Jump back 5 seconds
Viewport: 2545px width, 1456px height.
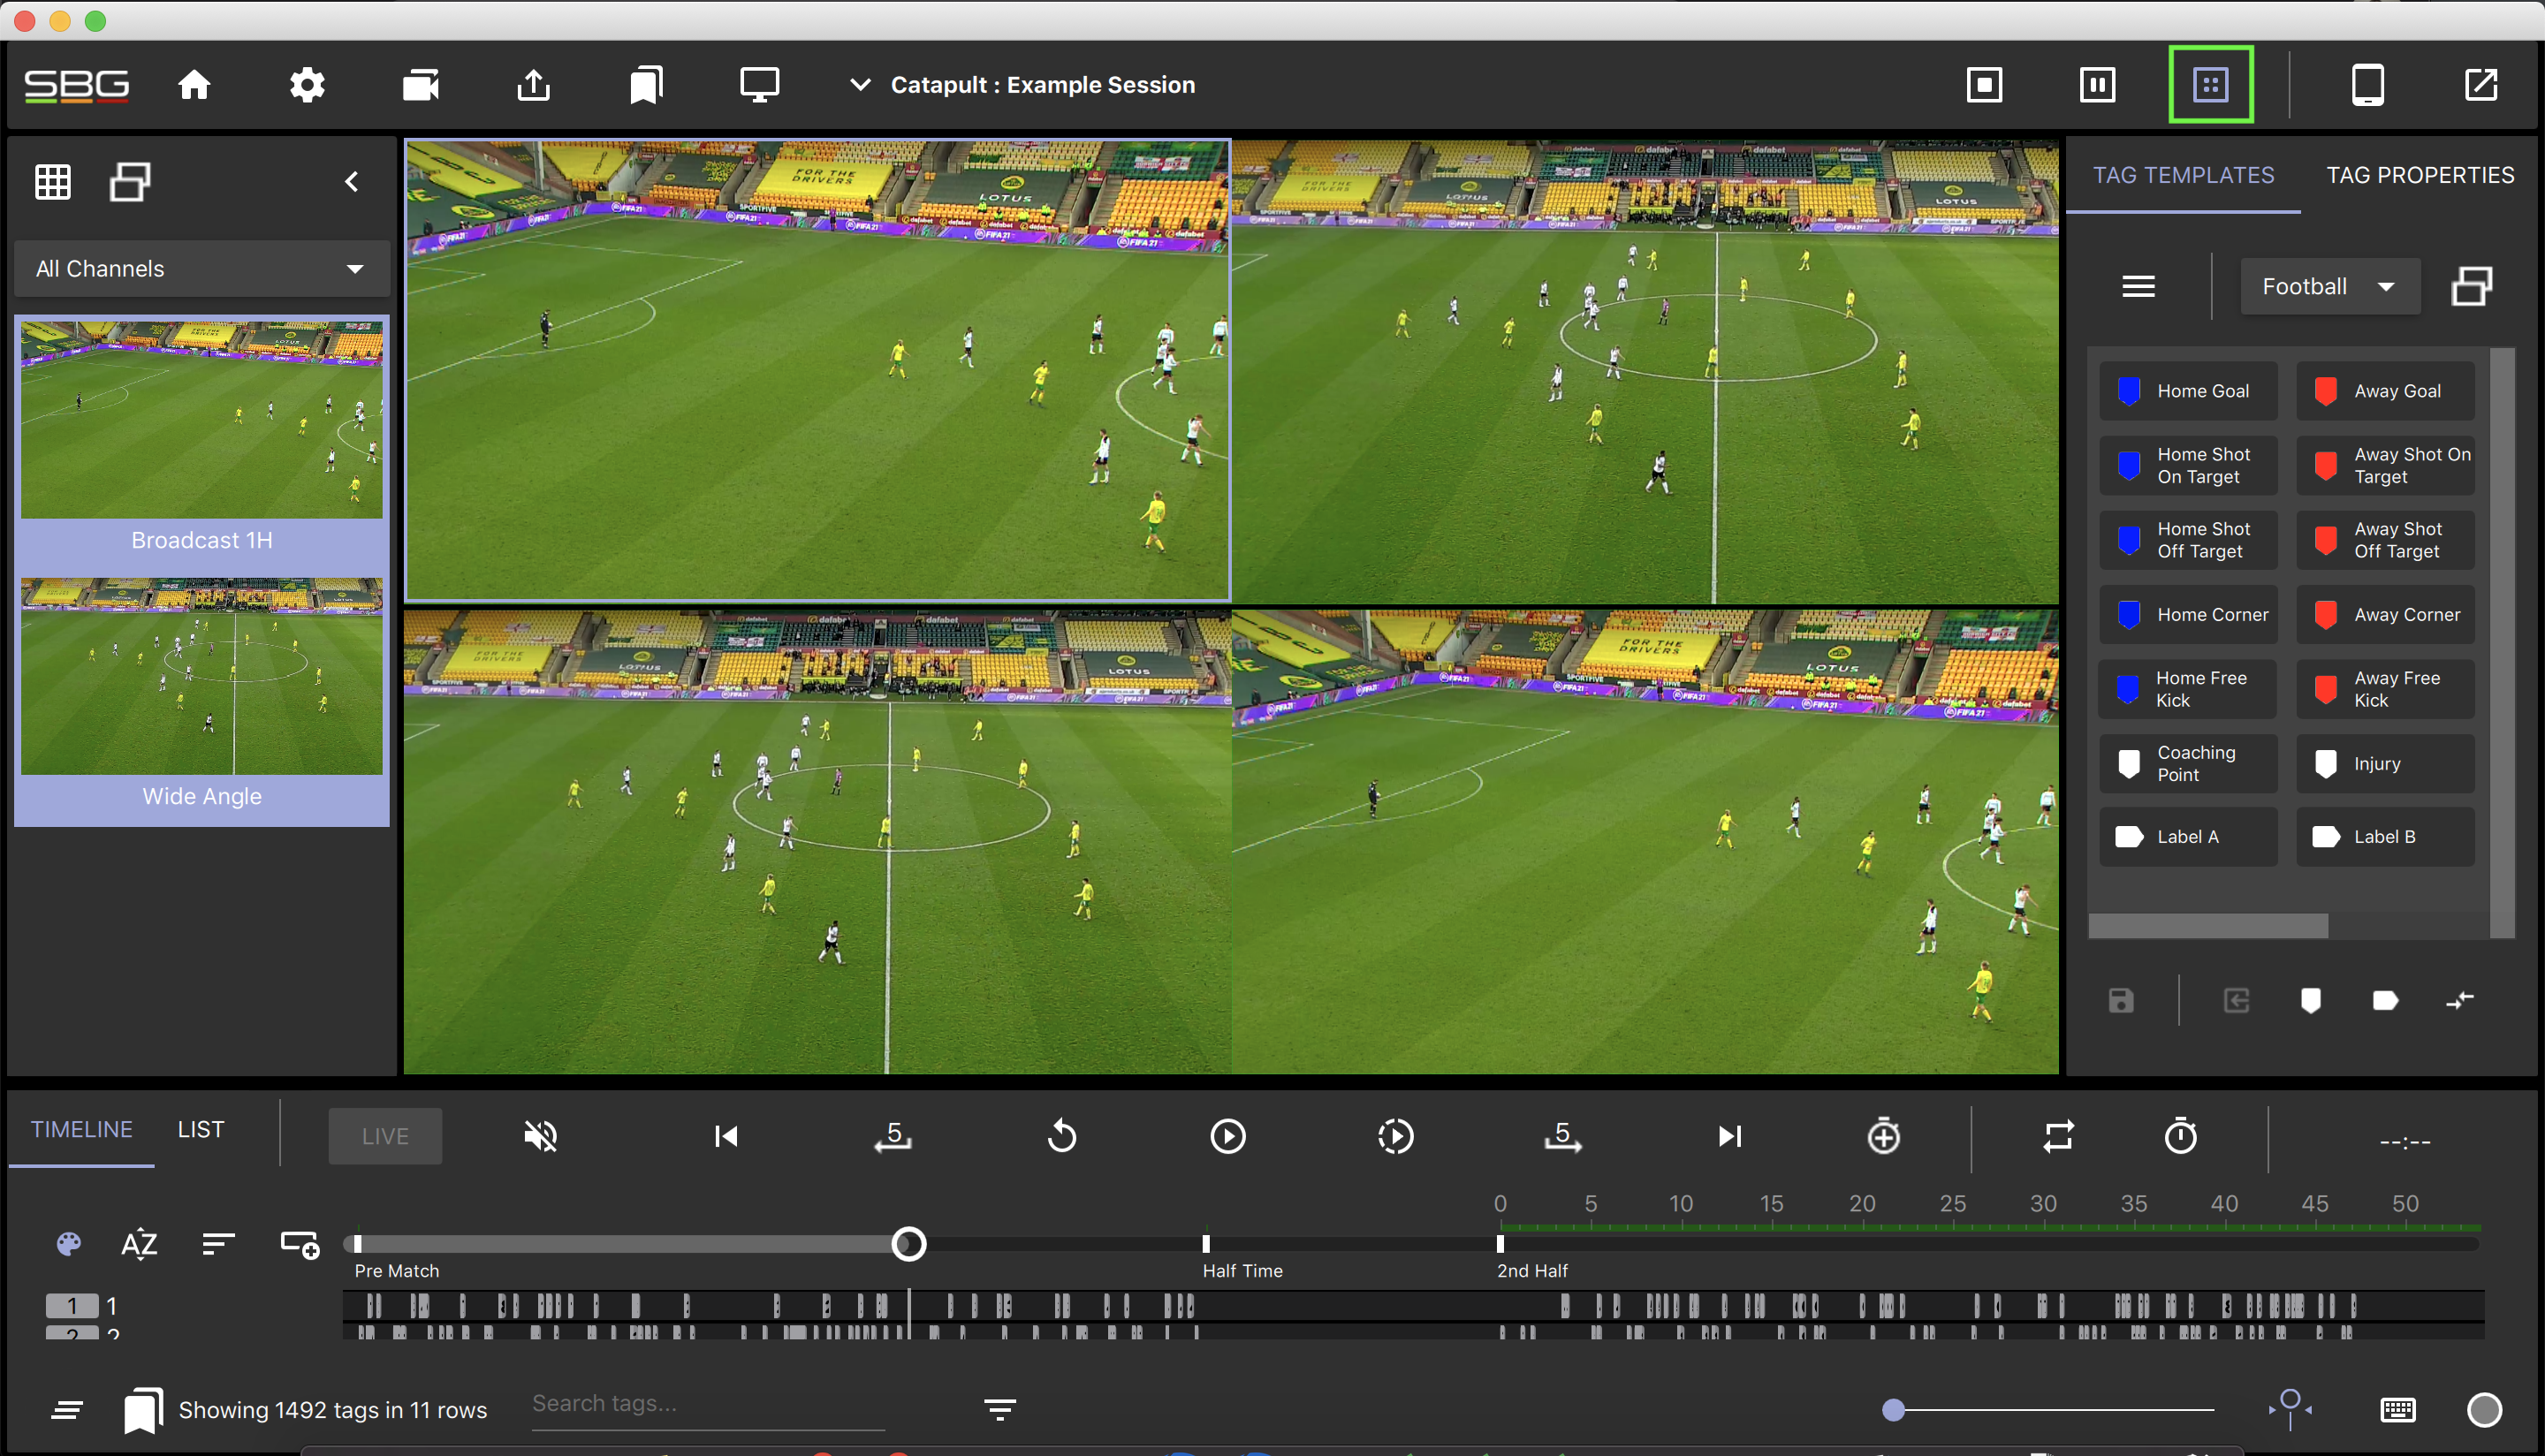tap(893, 1136)
